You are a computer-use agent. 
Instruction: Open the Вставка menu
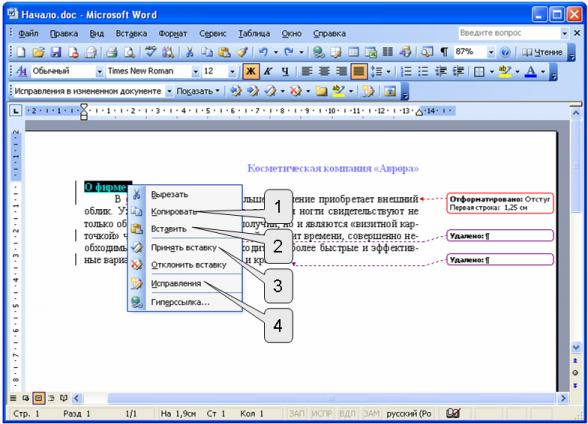click(x=131, y=33)
